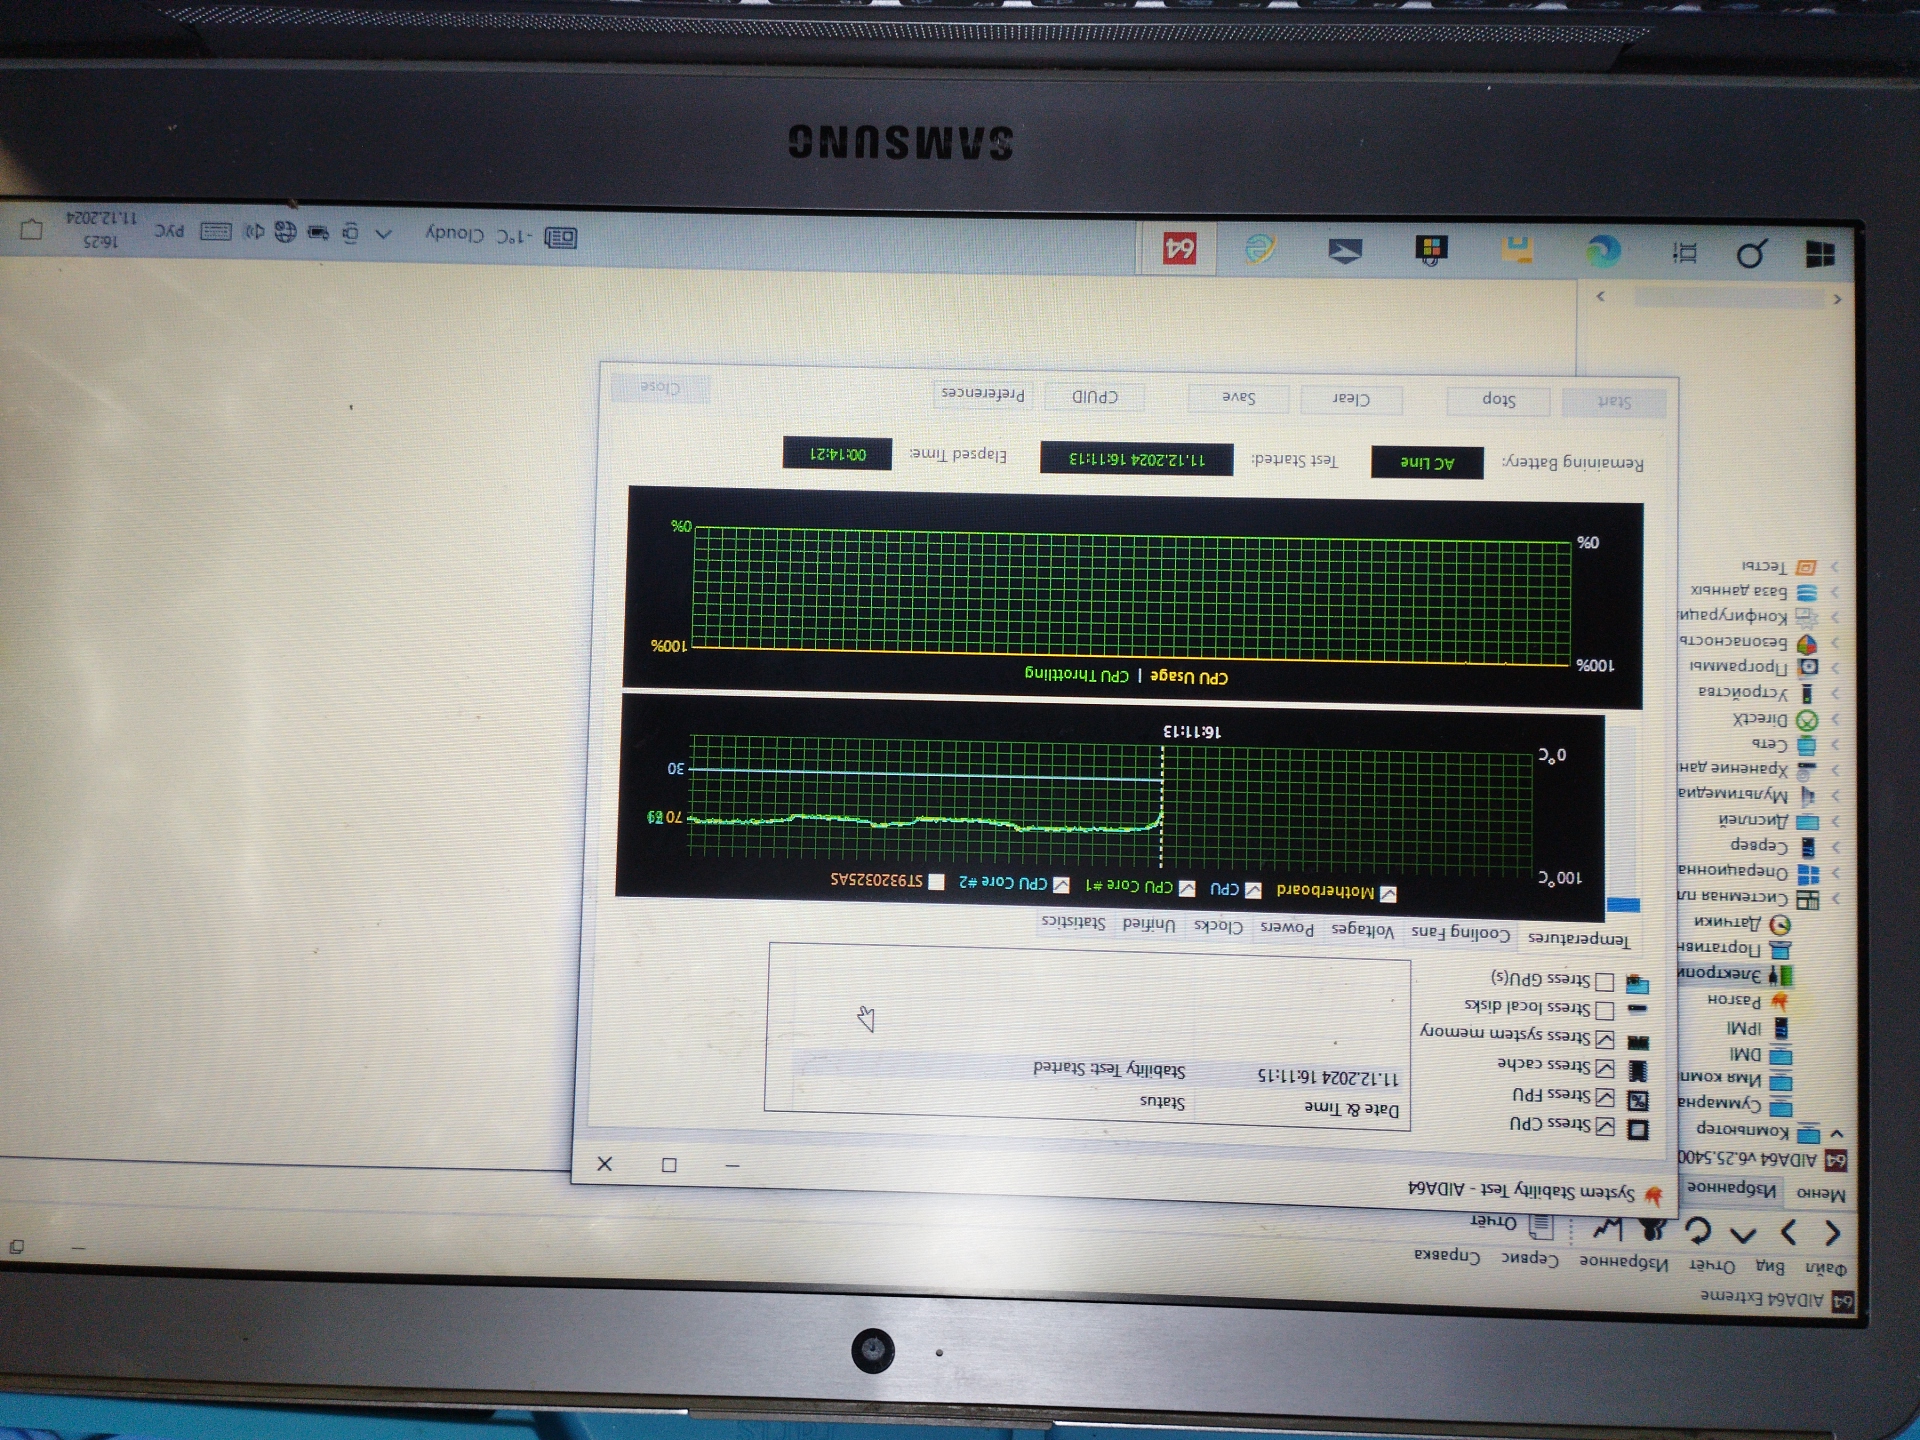Toggle the Stress CPU checkbox
Viewport: 1920px width, 1440px height.
point(1605,1126)
